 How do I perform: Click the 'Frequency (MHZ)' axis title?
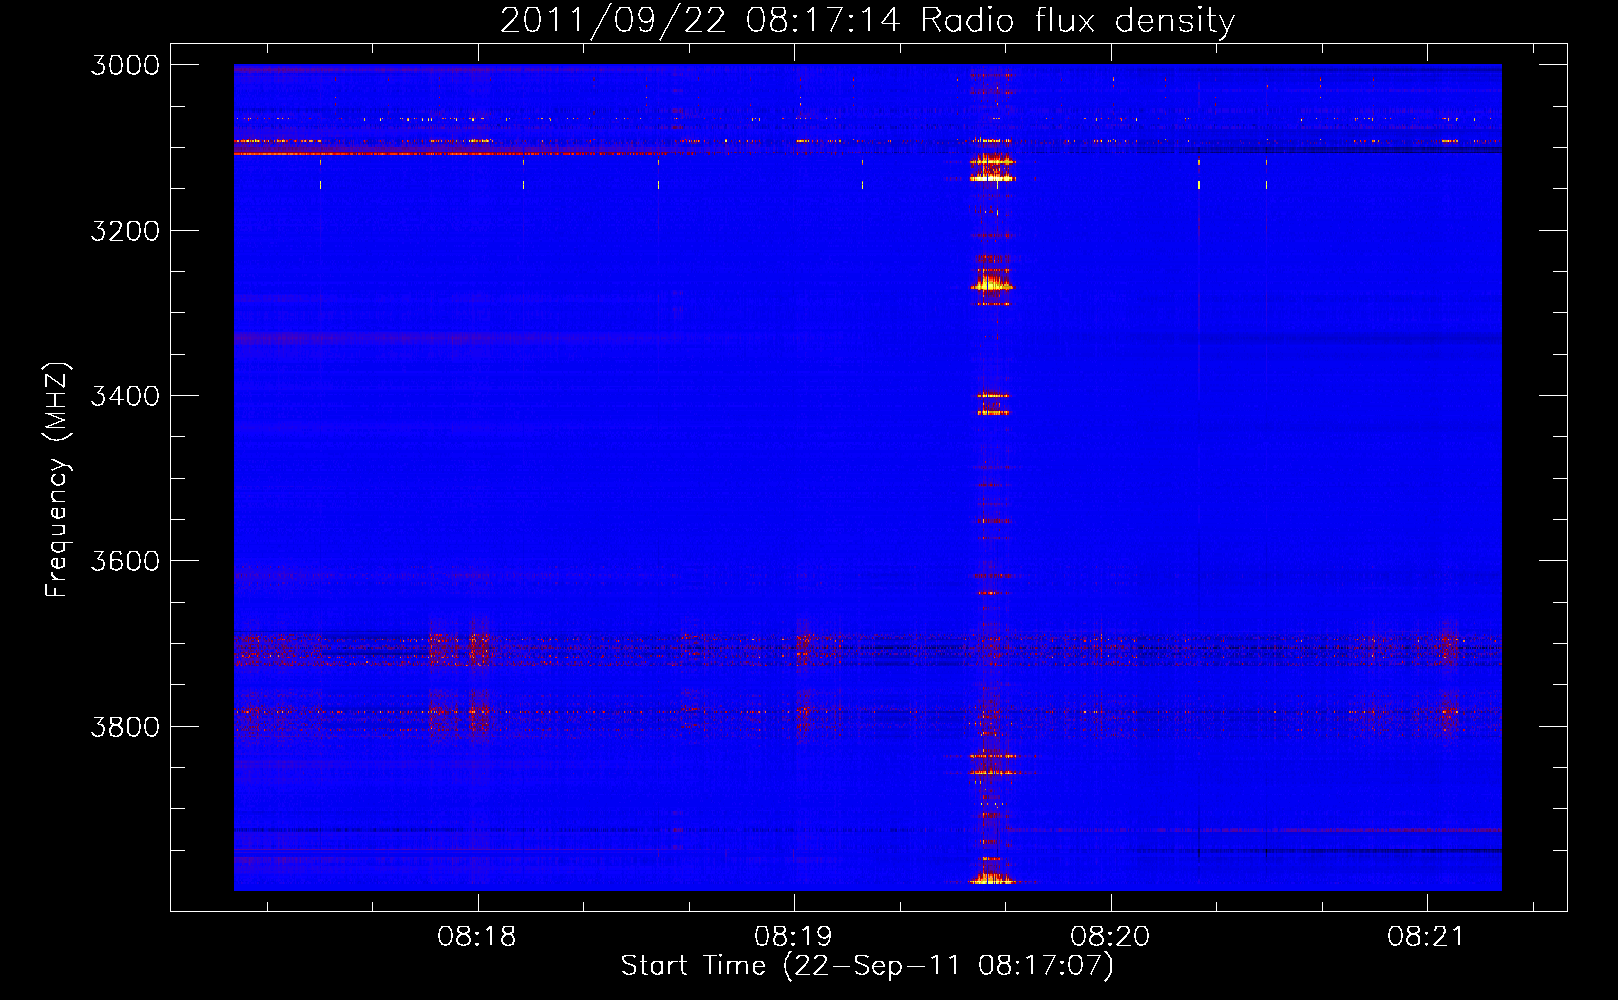click(x=58, y=480)
